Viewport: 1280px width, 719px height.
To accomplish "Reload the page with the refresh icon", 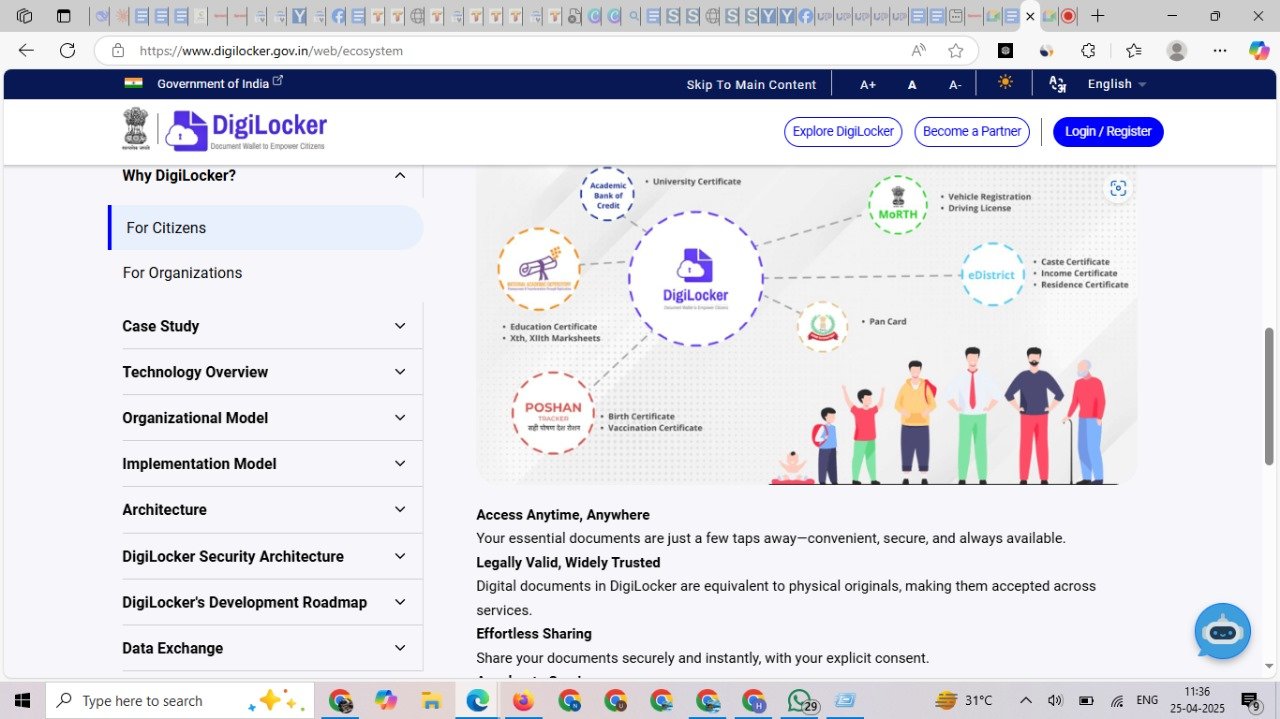I will pyautogui.click(x=67, y=50).
